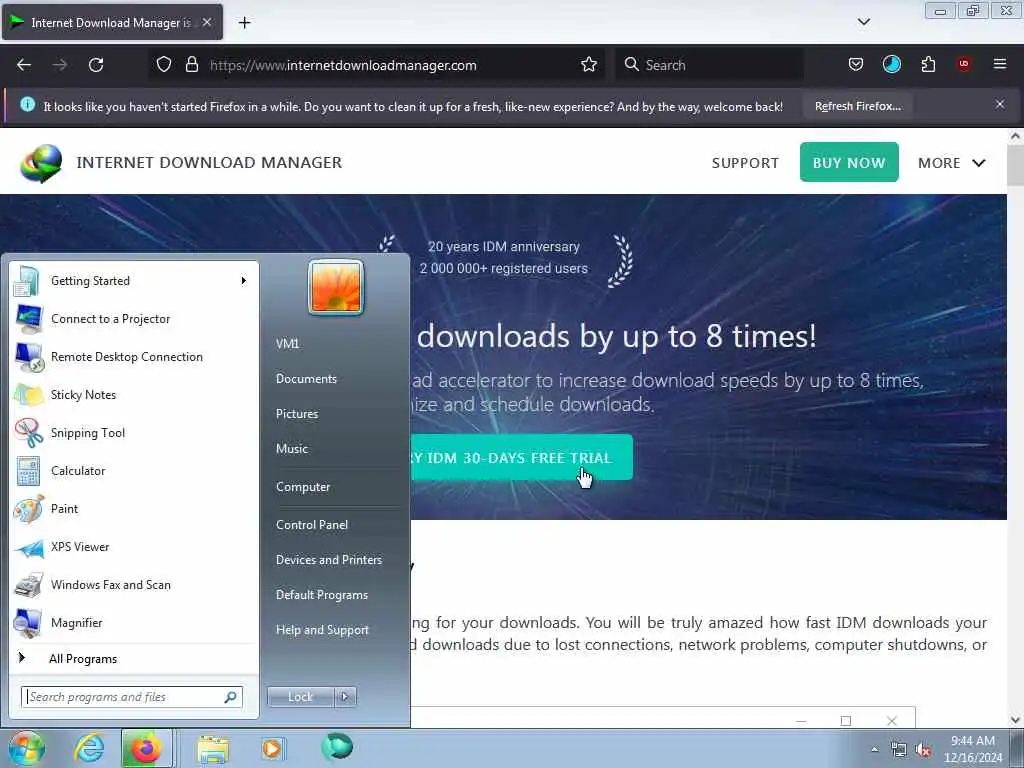Image resolution: width=1024 pixels, height=768 pixels.
Task: Open the Extensions puzzle icon
Action: click(928, 64)
